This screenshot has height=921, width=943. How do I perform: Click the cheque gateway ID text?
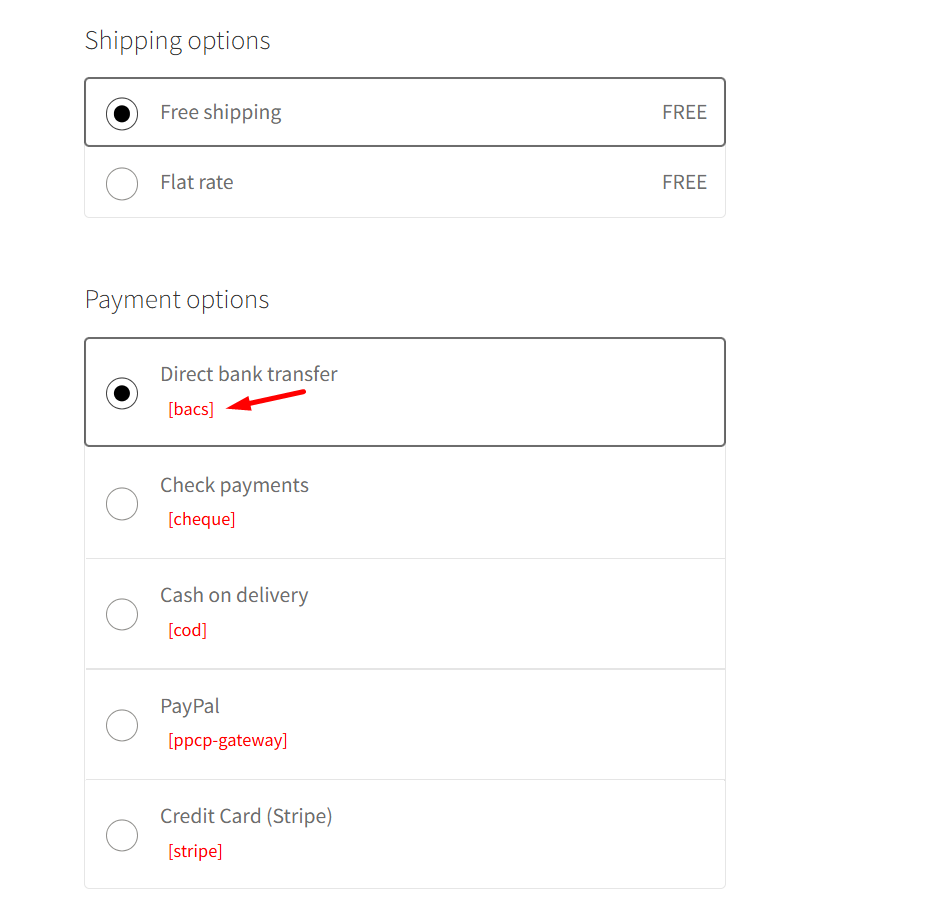tap(202, 518)
